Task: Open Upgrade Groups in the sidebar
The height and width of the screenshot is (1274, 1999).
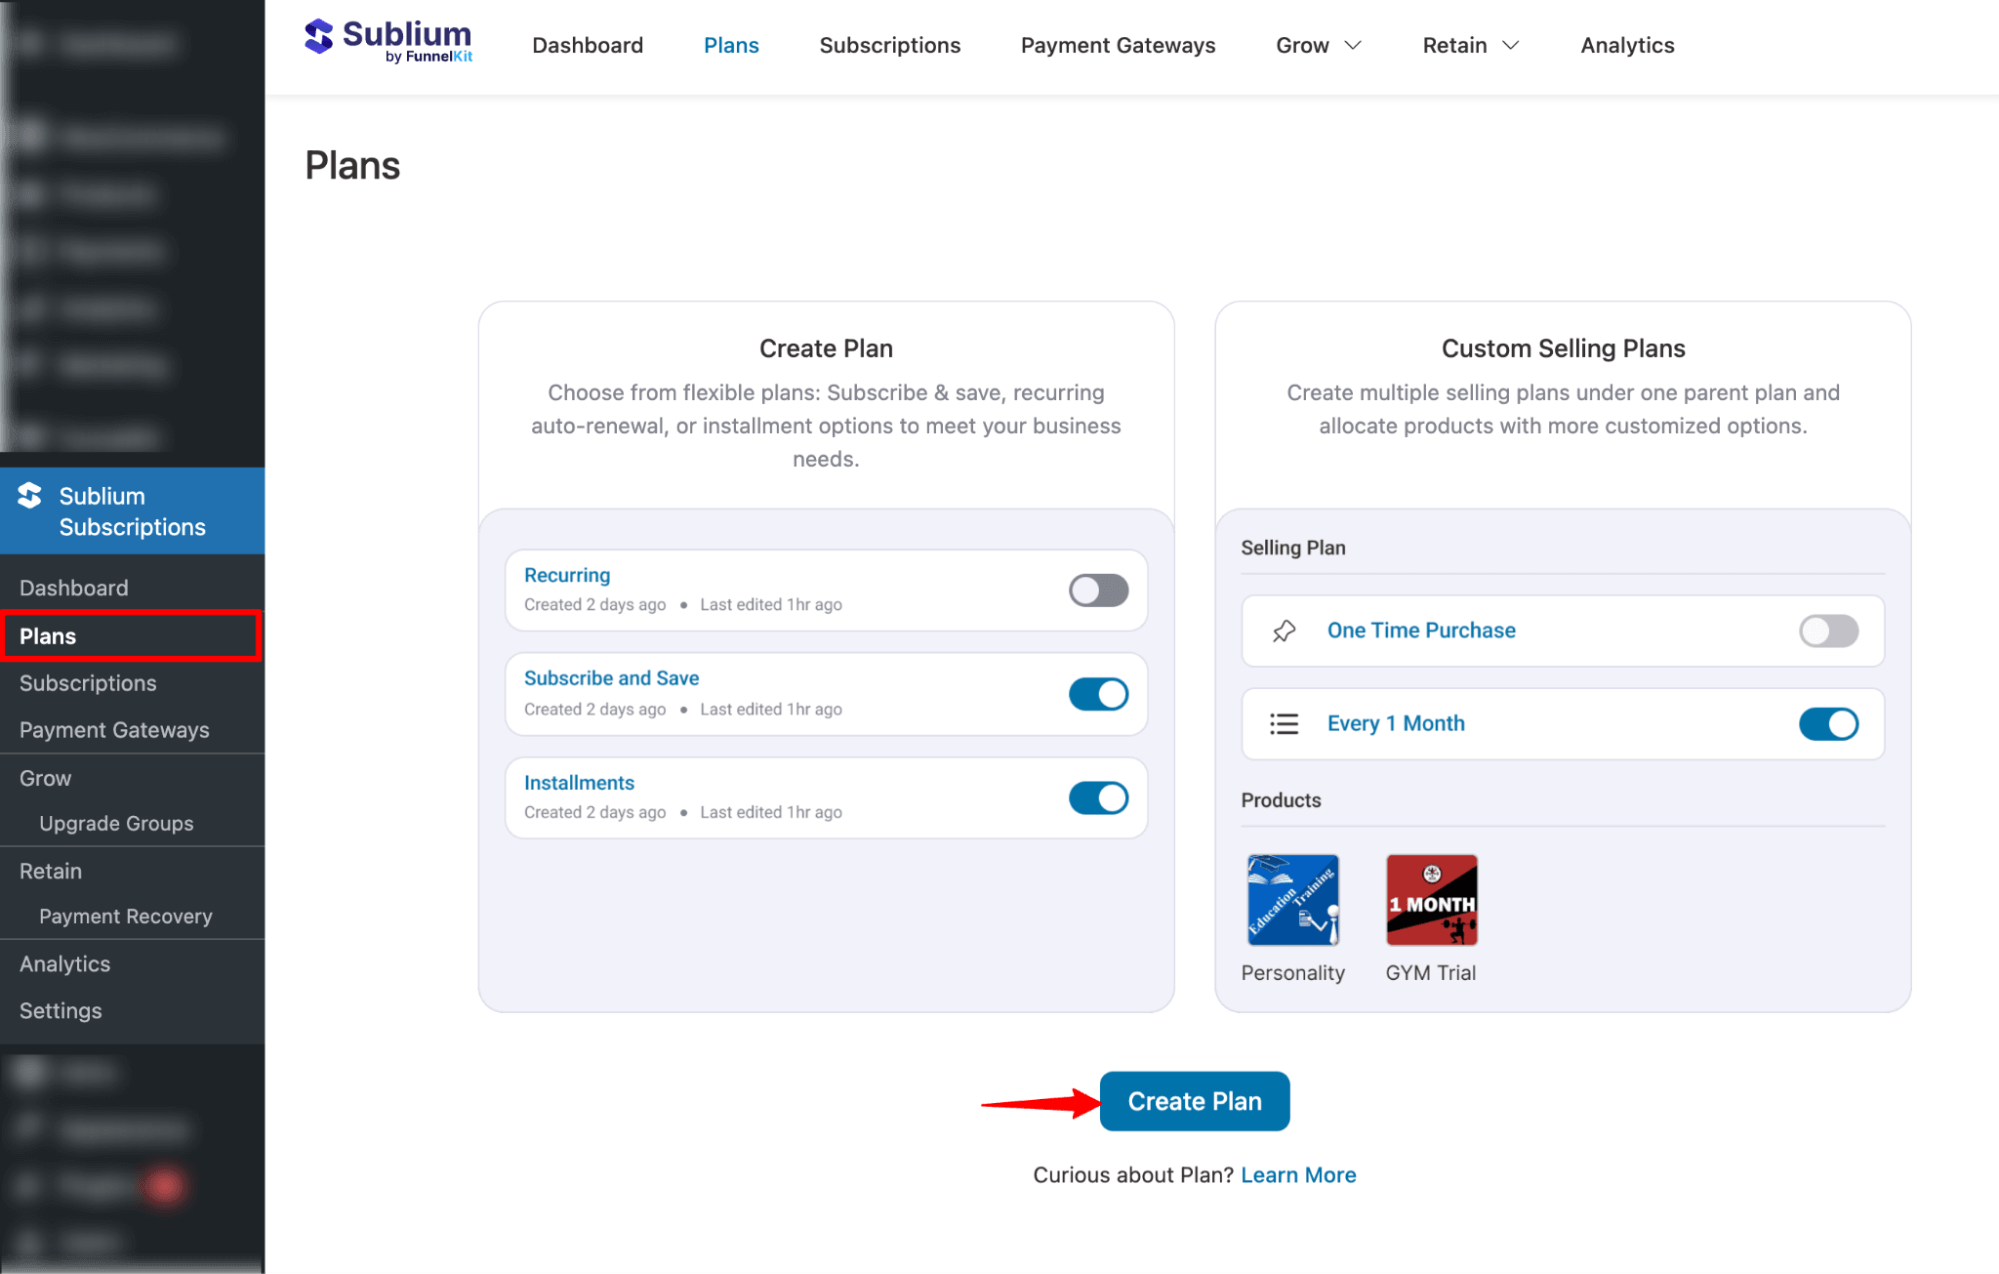Action: [x=116, y=823]
